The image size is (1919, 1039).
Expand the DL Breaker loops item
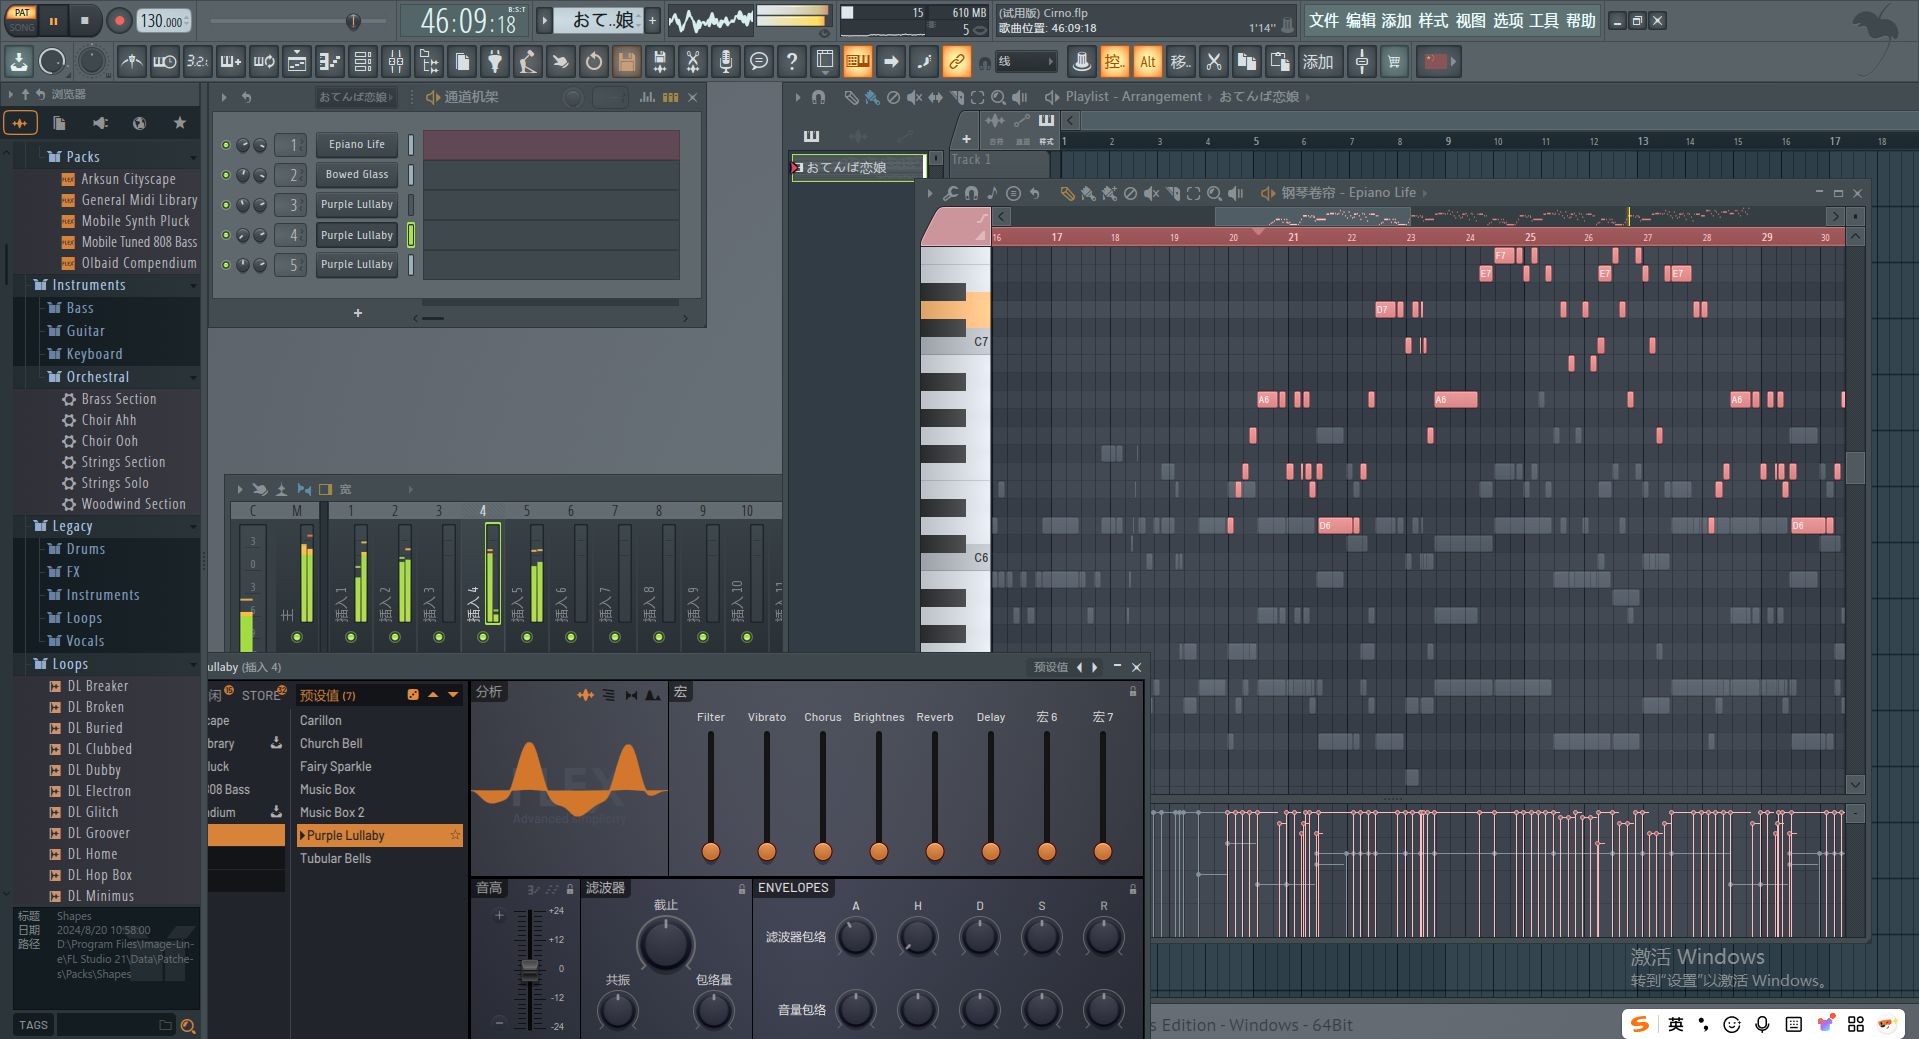coord(97,686)
